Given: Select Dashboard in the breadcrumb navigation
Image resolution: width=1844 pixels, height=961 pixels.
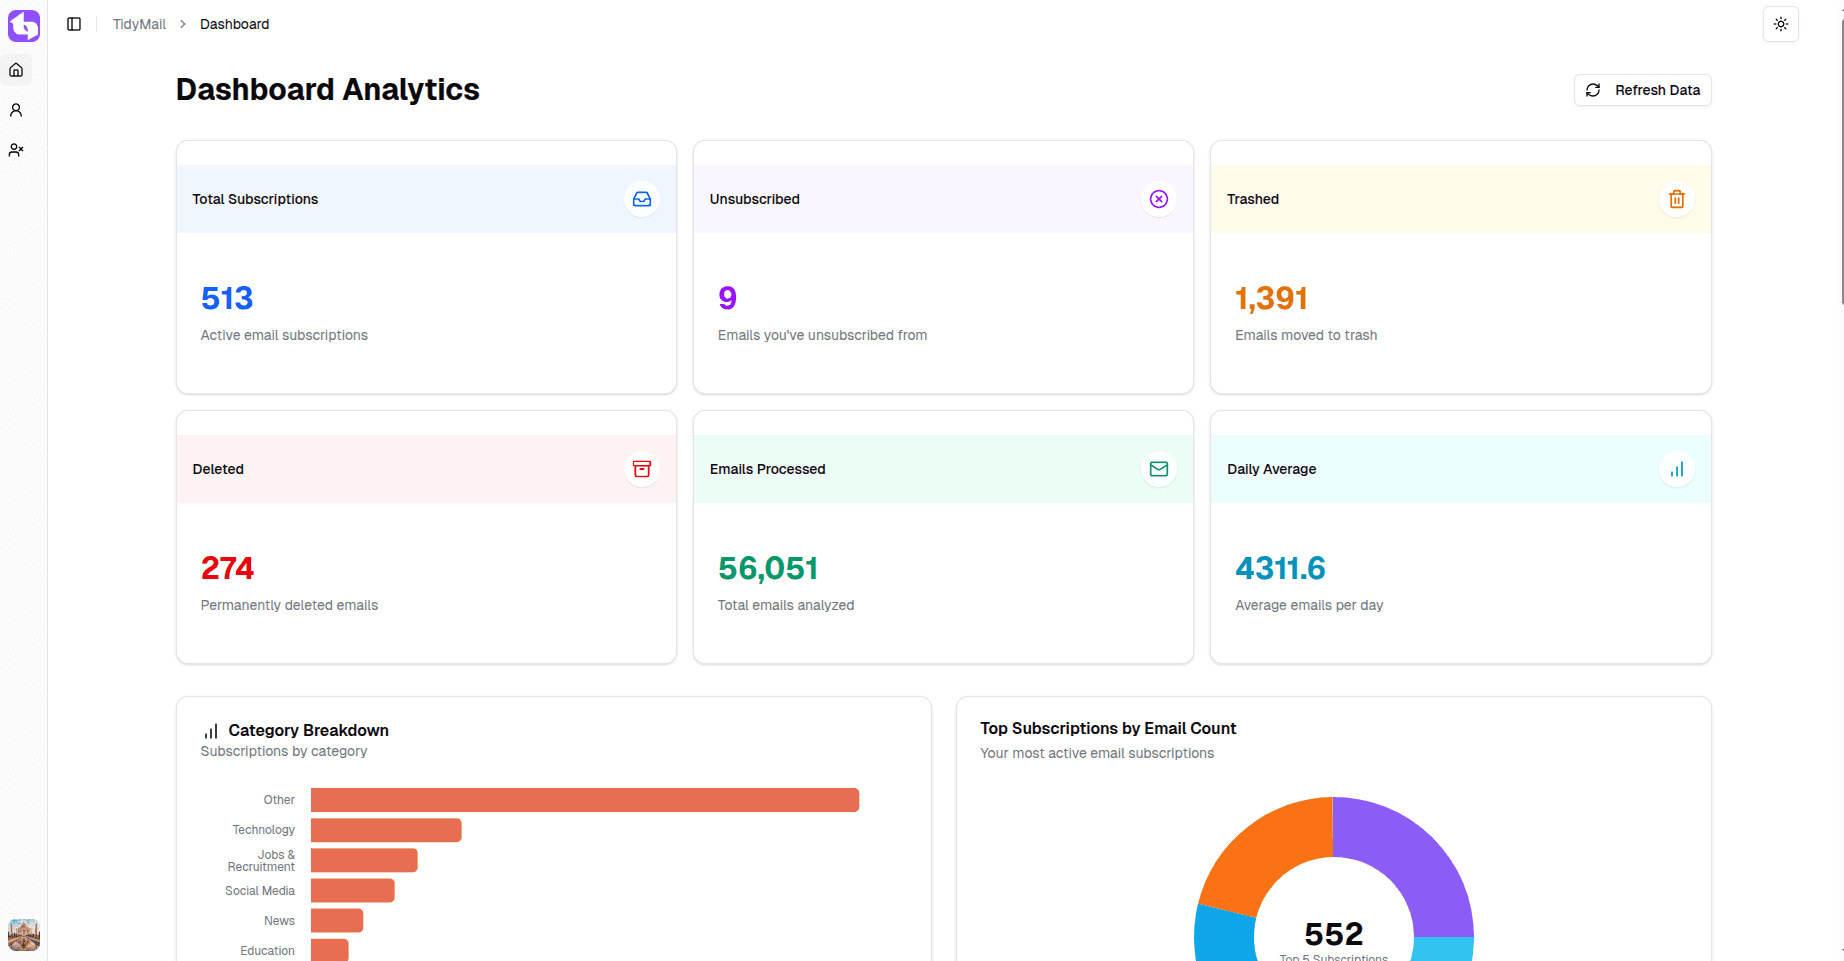Looking at the screenshot, I should click(234, 23).
